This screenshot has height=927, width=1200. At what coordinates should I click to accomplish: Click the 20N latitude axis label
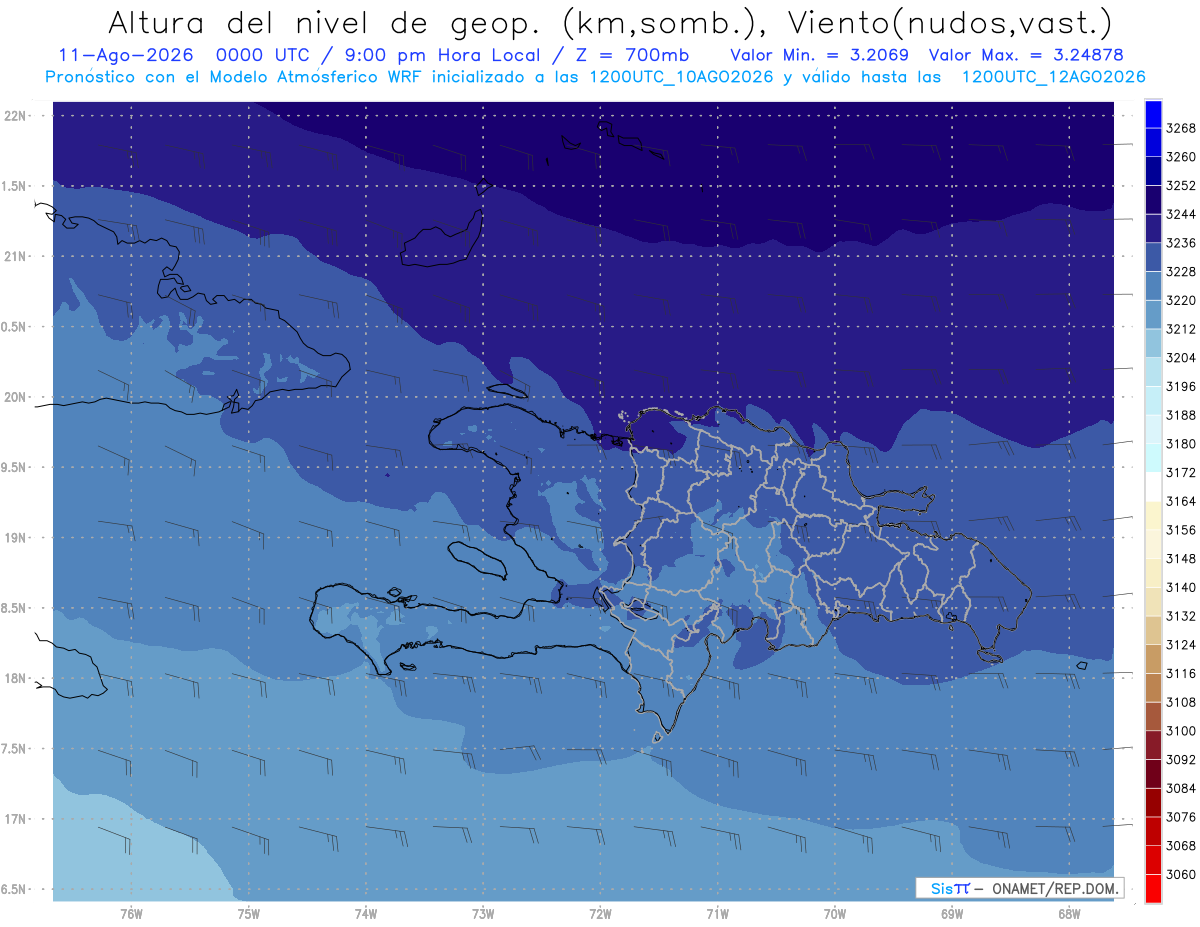15,397
